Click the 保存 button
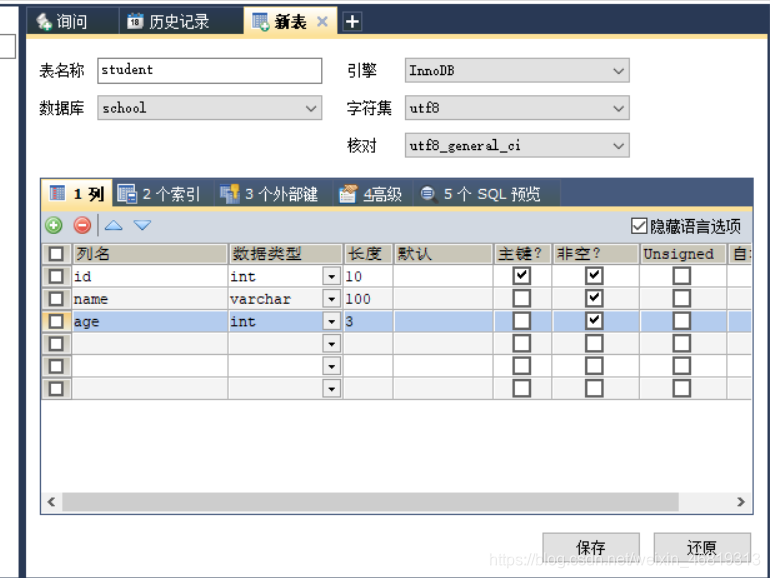 (x=591, y=547)
